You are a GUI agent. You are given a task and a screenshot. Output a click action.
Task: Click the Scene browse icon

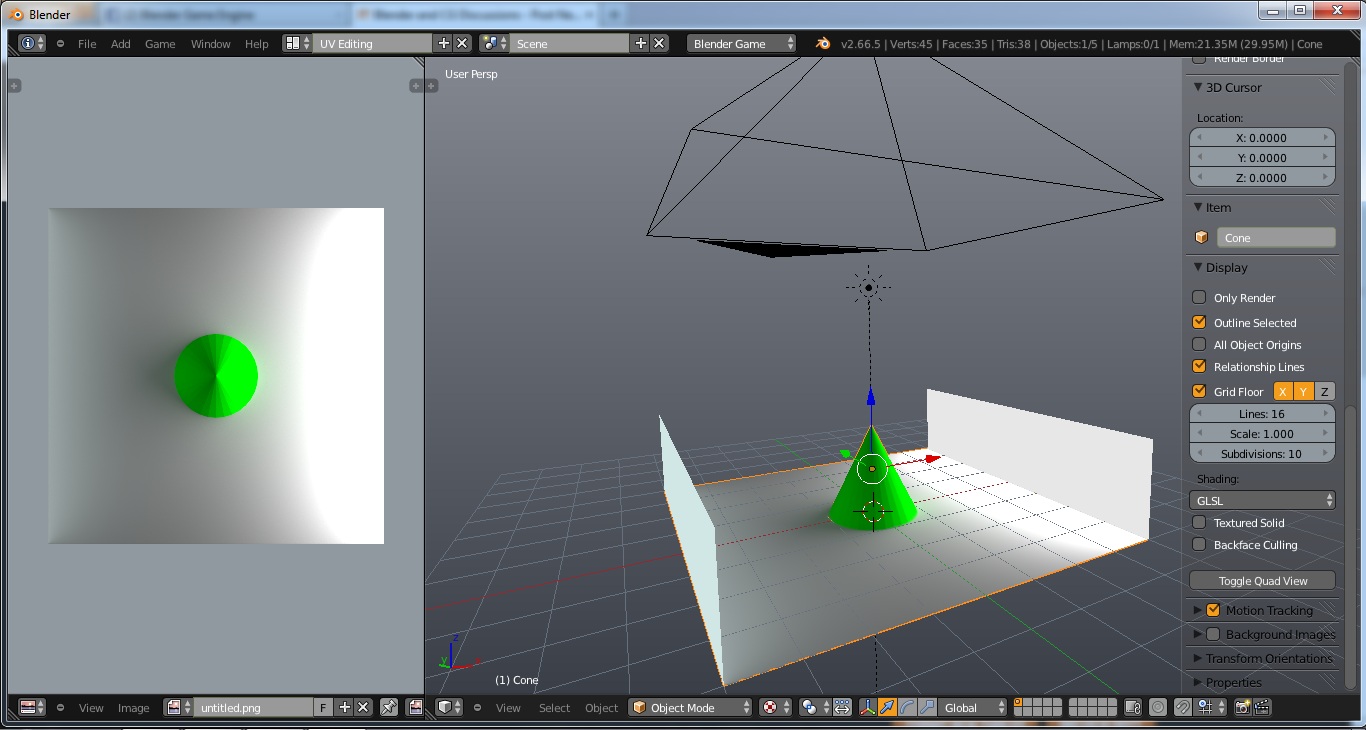click(494, 44)
